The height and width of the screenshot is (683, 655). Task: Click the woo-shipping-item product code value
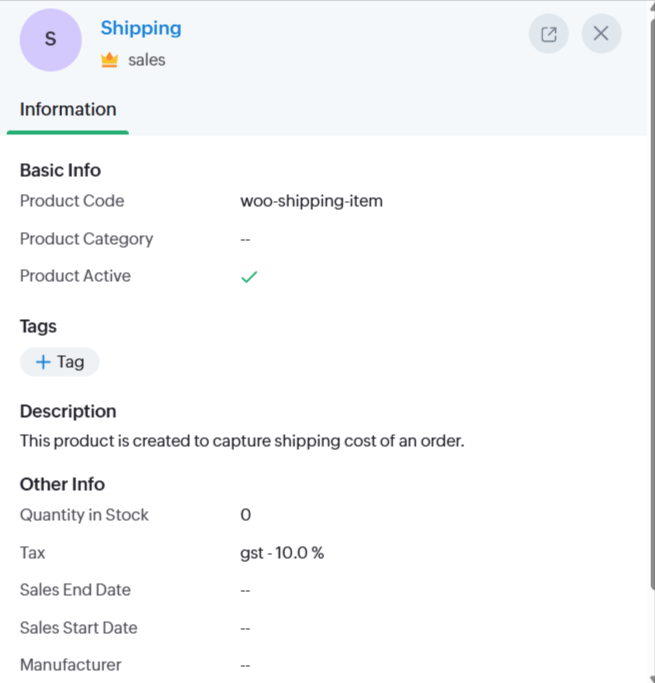pyautogui.click(x=311, y=201)
